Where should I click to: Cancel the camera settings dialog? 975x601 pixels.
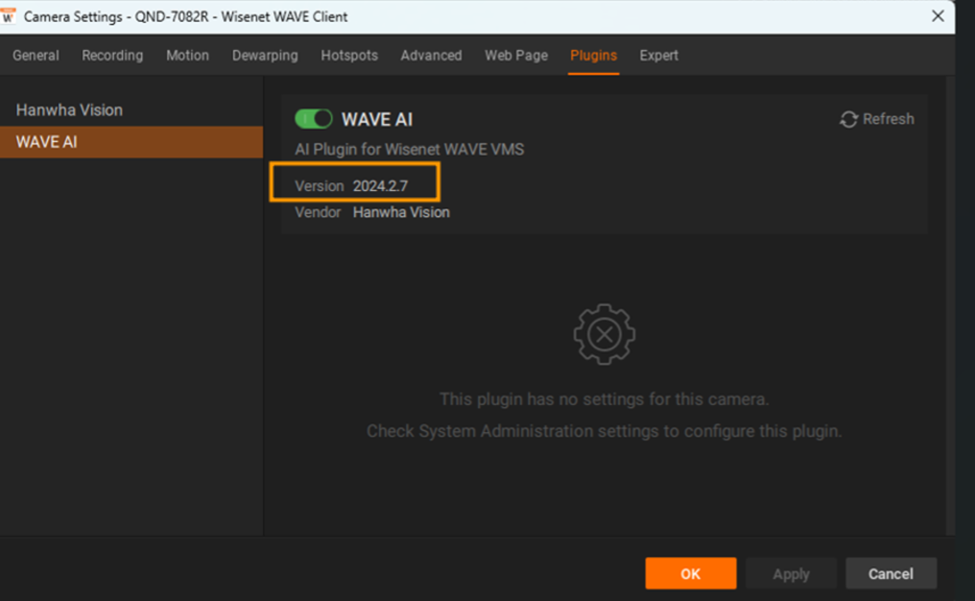890,573
